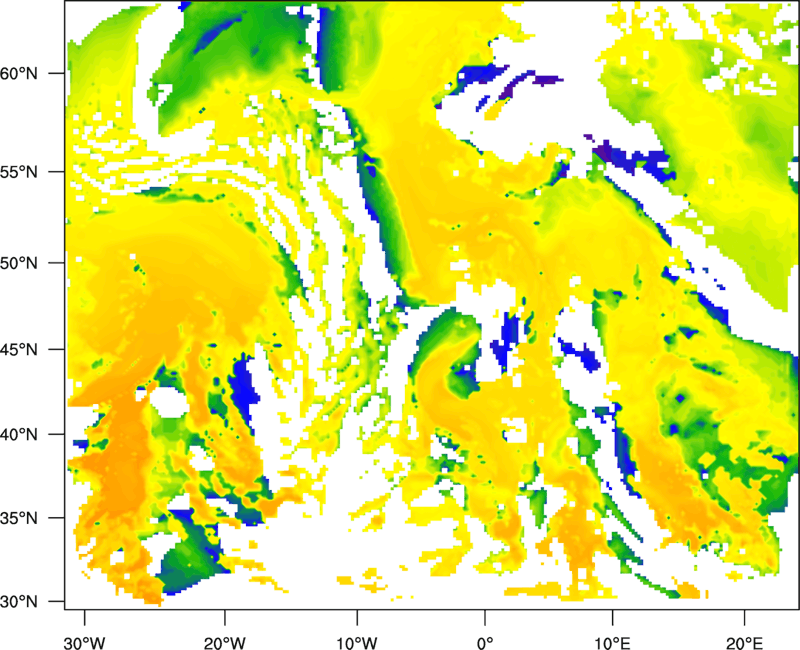Click the 20°W longitude label

[224, 643]
